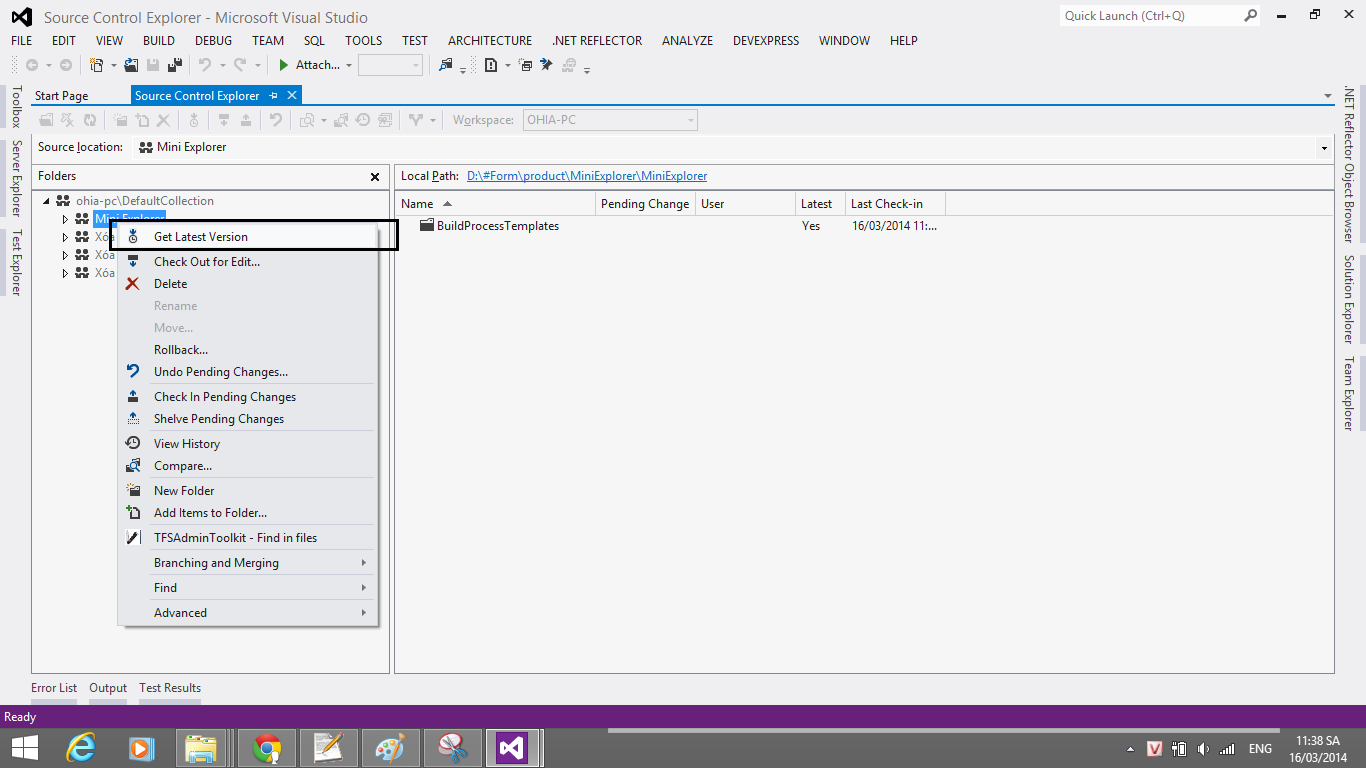The height and width of the screenshot is (768, 1366).
Task: Collapse the ohia-pc\DefaultCollection tree node
Action: pos(47,201)
